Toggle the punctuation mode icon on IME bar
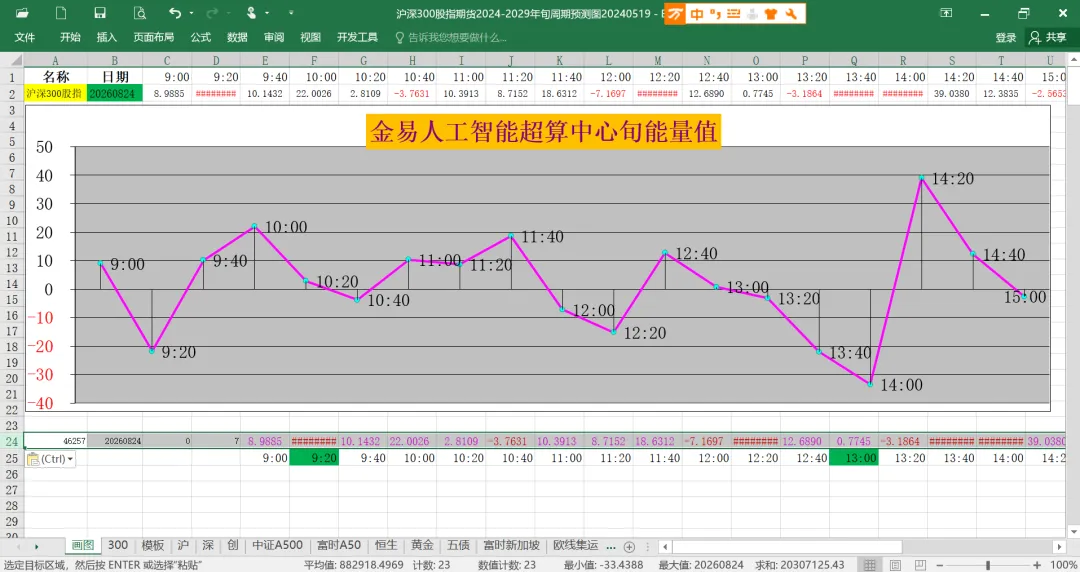Screen dimensions: 1080x572 pos(716,14)
